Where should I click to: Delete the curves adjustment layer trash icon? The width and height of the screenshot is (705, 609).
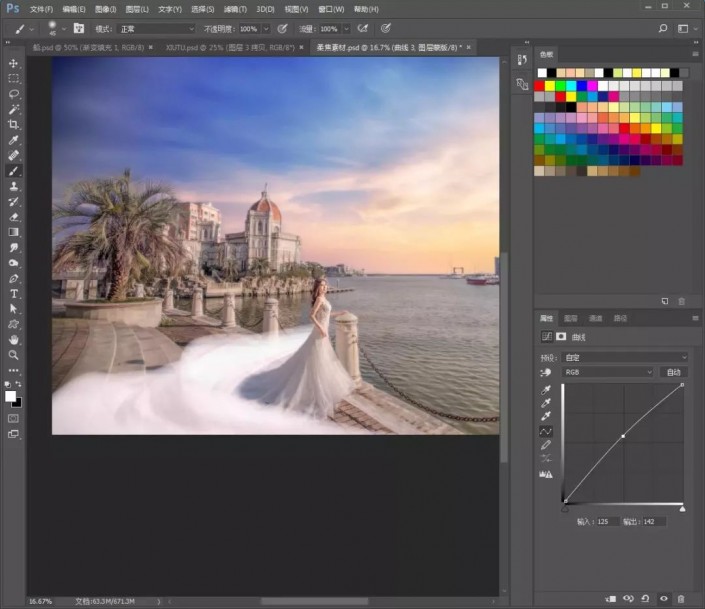[681, 599]
